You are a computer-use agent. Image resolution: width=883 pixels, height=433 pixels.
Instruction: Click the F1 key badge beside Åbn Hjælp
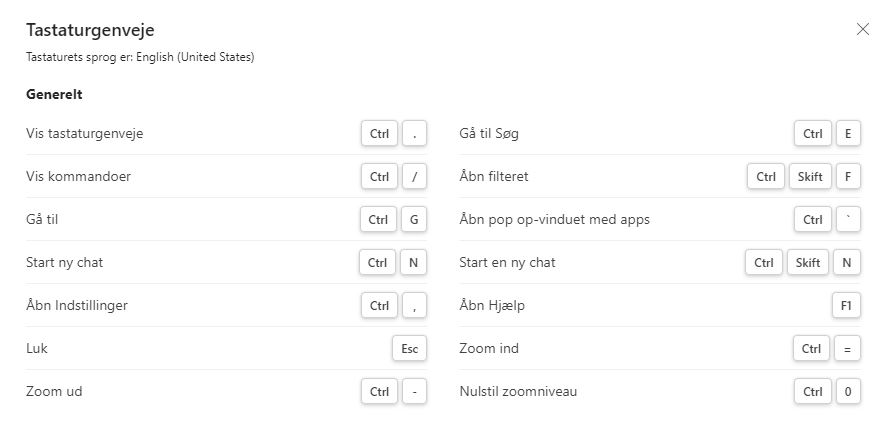click(846, 305)
